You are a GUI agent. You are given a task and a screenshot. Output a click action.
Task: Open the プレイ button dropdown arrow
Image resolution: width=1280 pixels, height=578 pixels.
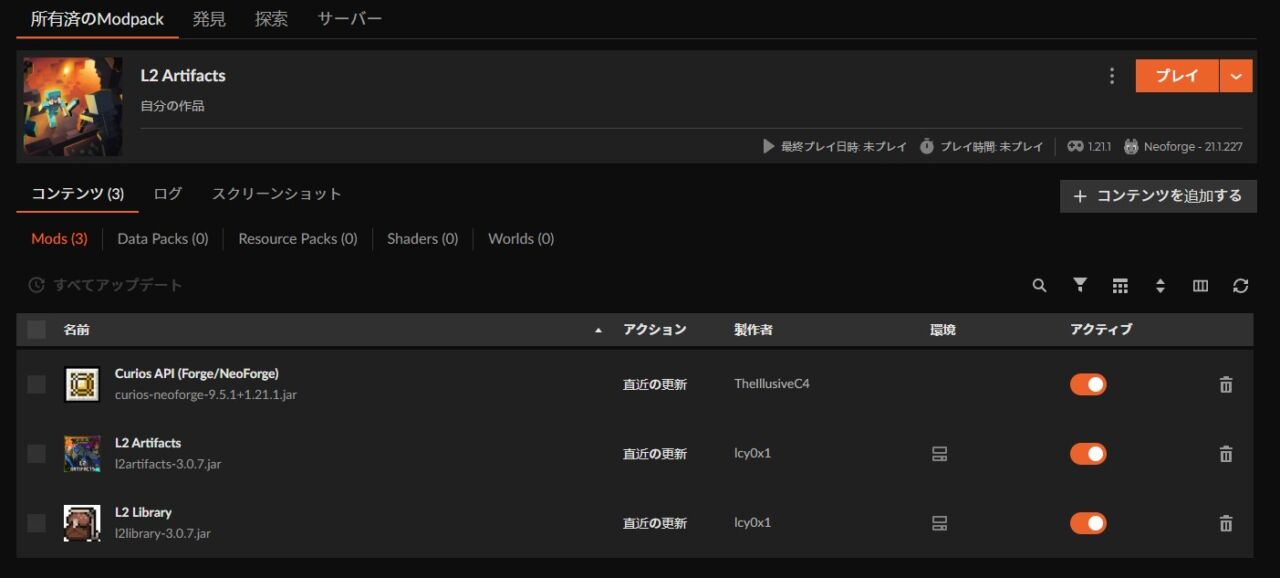[1236, 75]
